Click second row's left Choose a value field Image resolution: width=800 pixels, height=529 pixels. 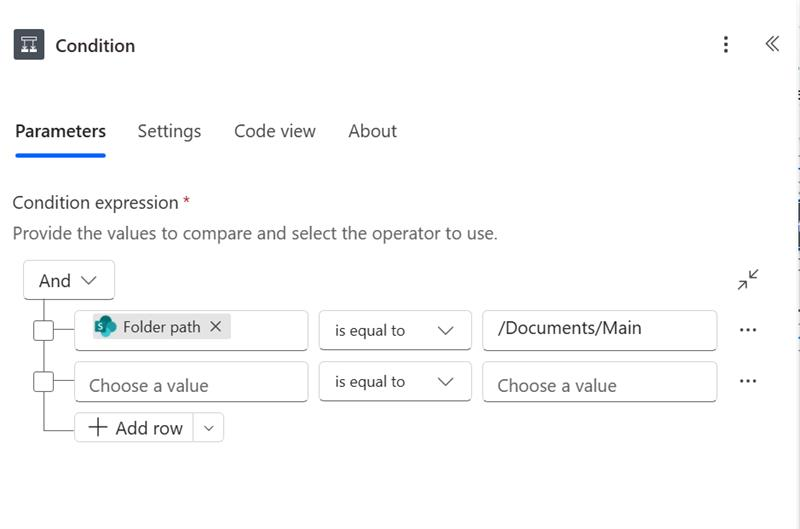click(191, 384)
